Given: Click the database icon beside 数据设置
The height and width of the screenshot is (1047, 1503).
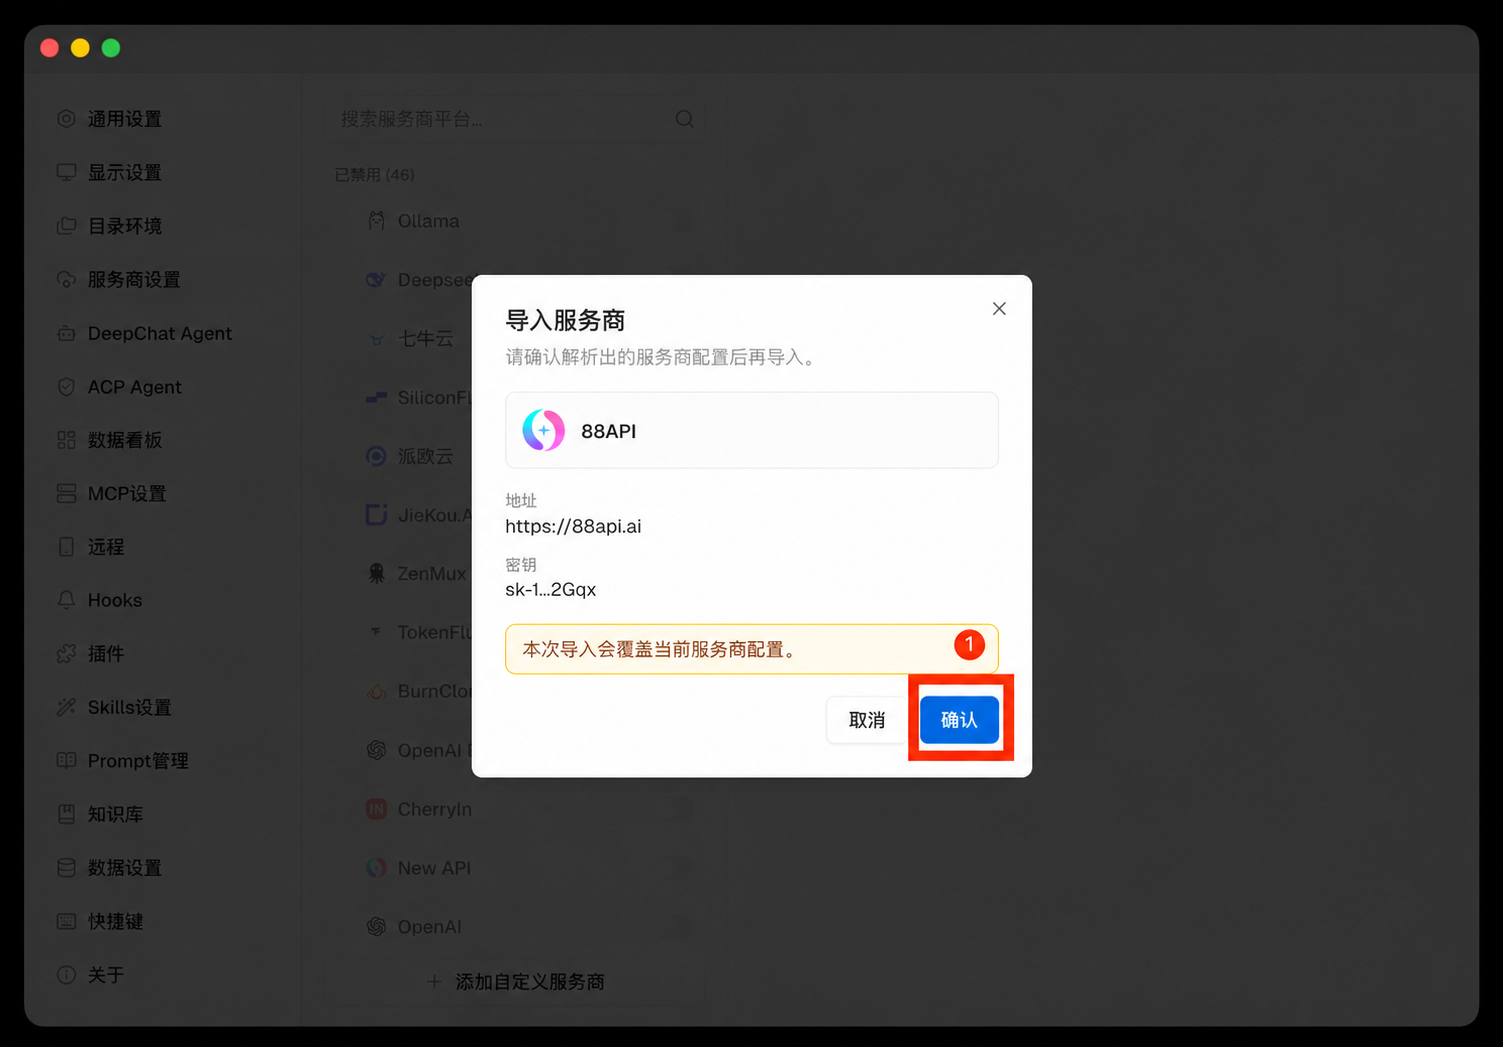Looking at the screenshot, I should pos(66,868).
